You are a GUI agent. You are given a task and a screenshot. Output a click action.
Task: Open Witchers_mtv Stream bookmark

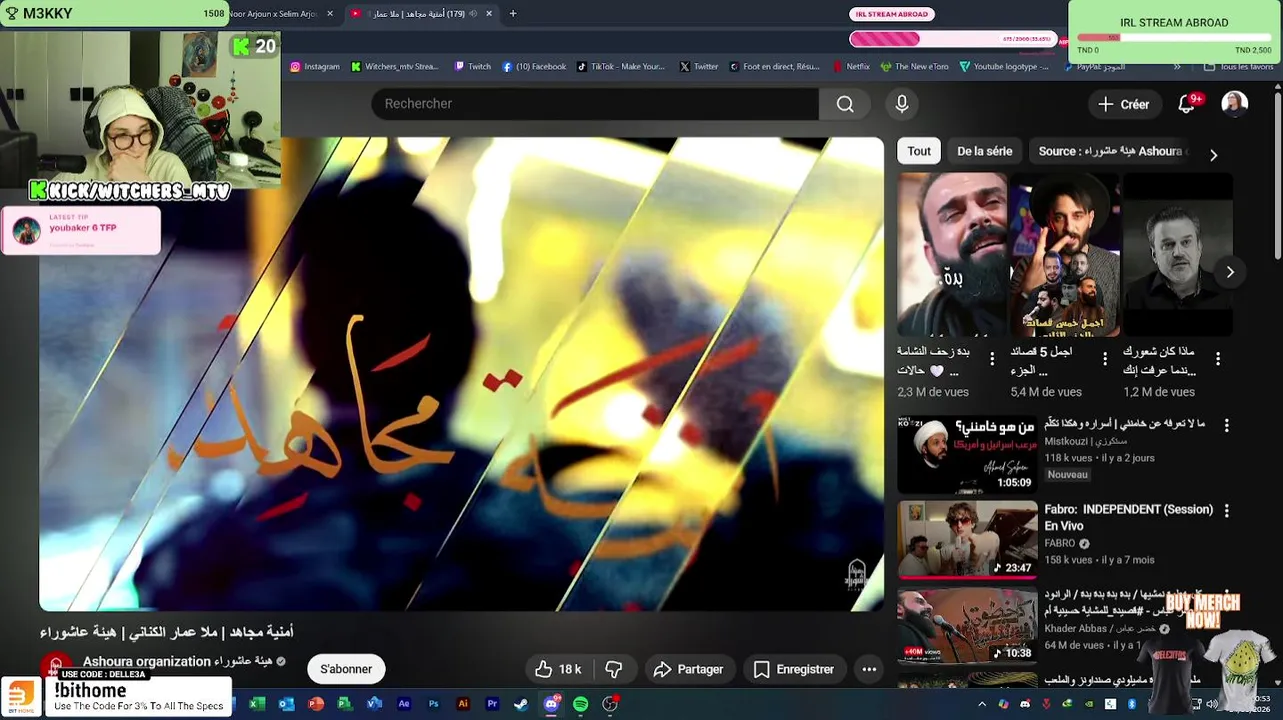(395, 67)
